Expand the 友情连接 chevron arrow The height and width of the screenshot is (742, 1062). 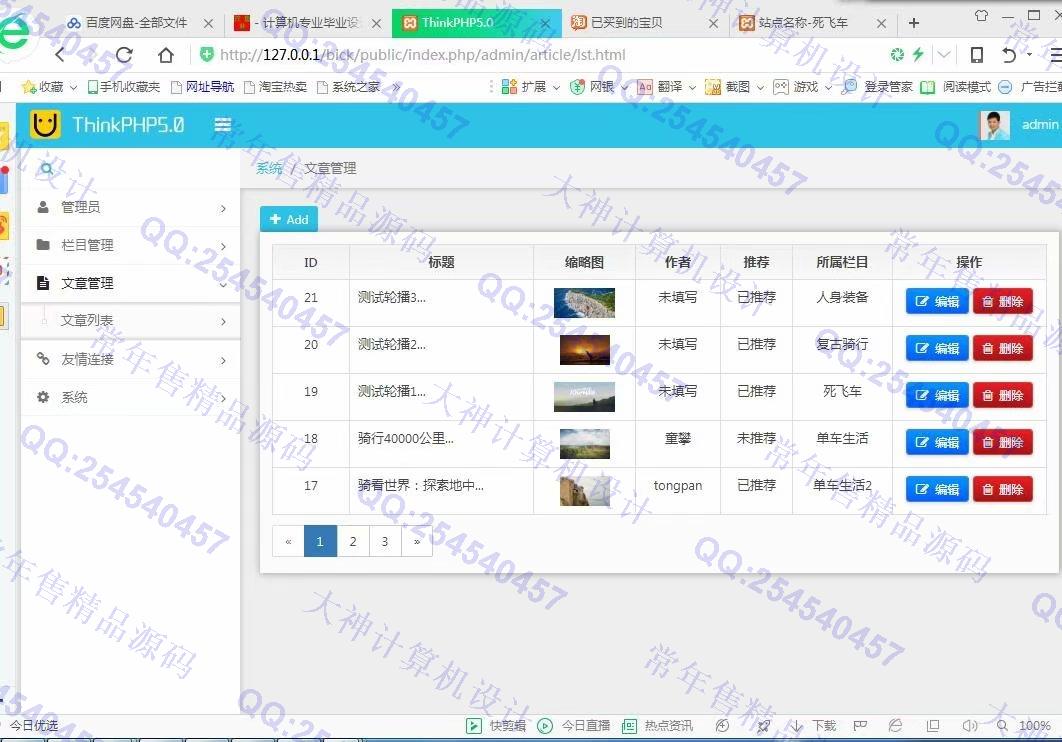[224, 361]
